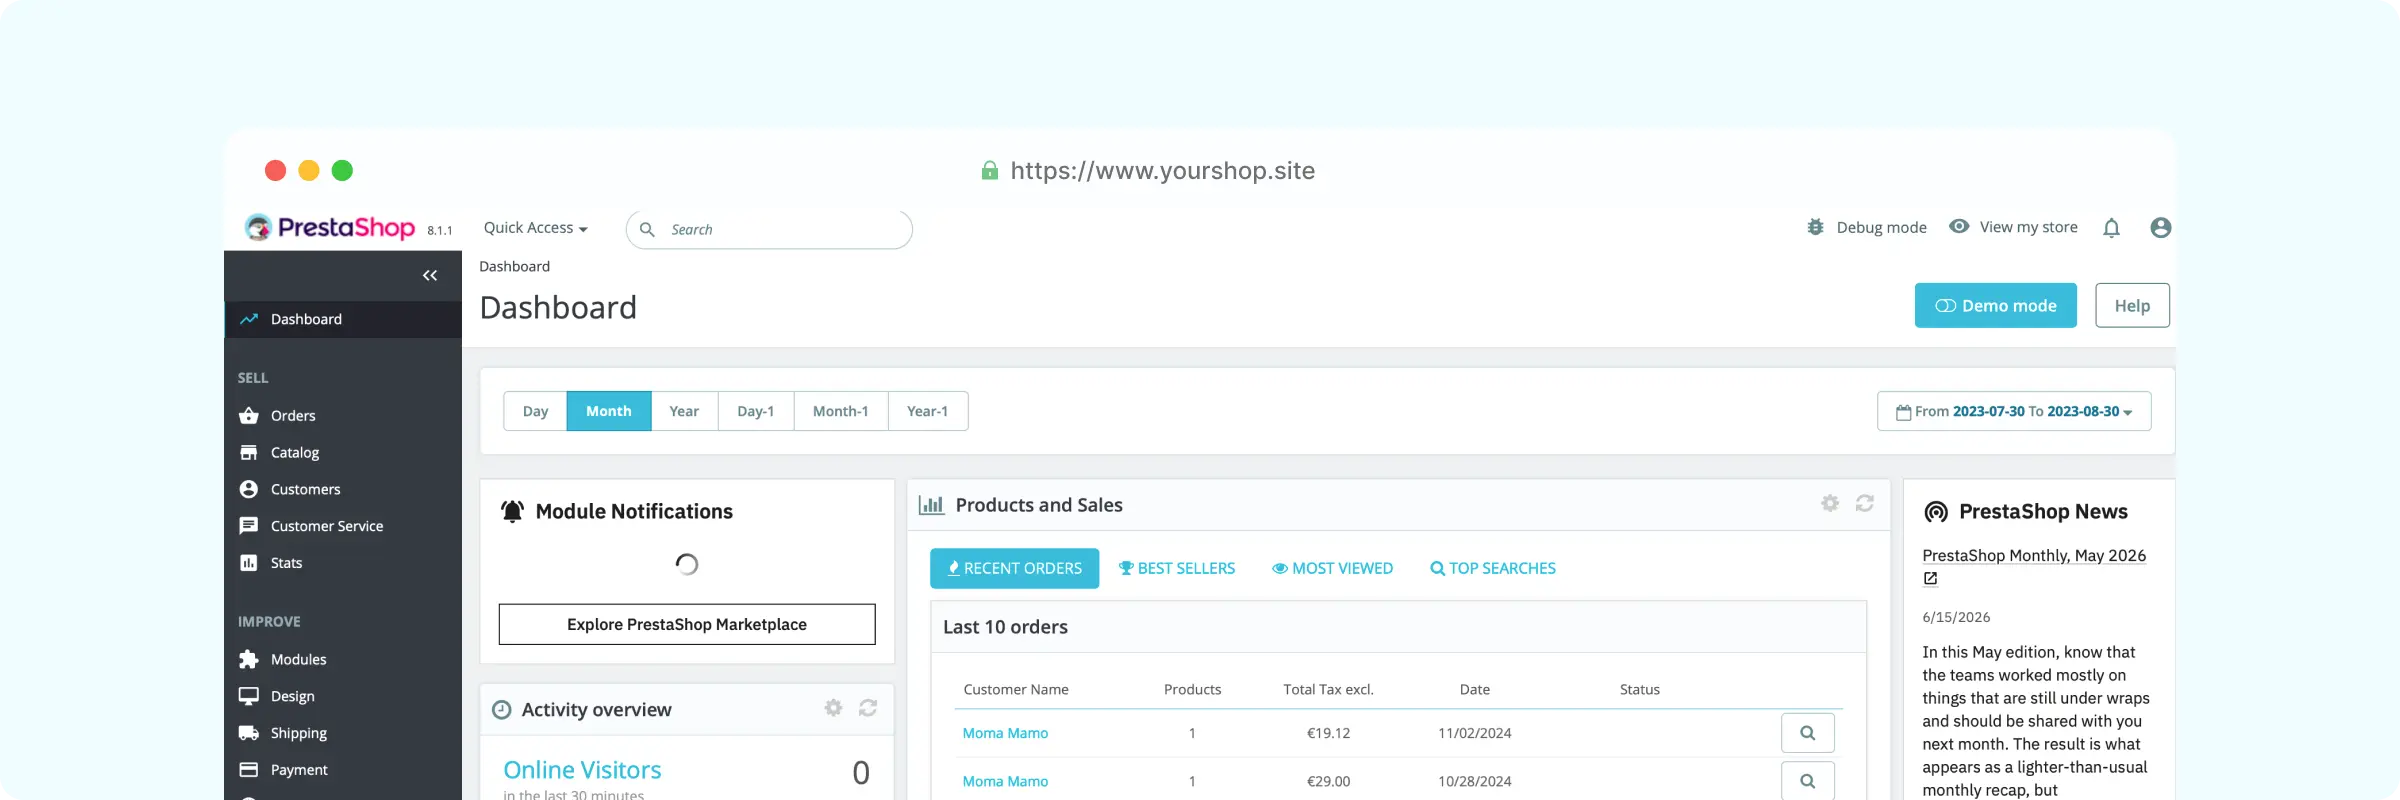
Task: Open Activity overview settings gear icon
Action: tap(833, 708)
